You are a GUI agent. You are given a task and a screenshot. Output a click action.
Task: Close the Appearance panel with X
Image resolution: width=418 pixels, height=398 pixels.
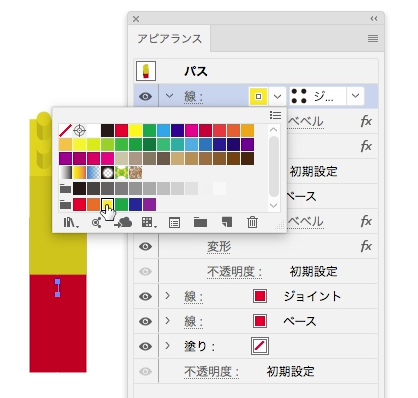pos(136,19)
